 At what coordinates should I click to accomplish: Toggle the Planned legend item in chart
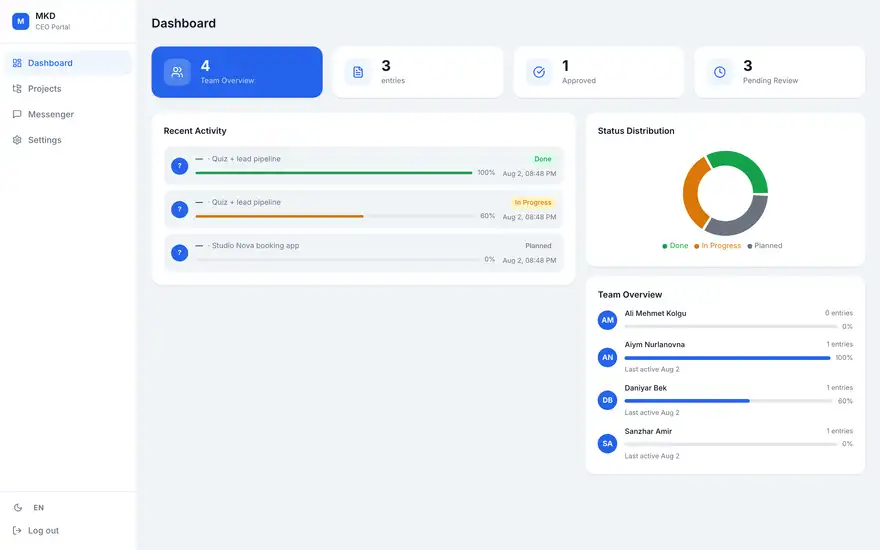pyautogui.click(x=764, y=246)
